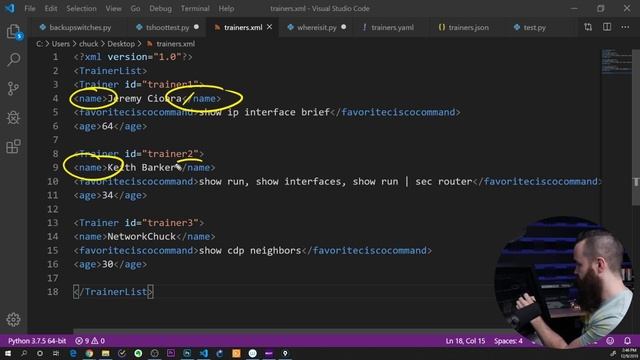Open the Explorer view in activity bar
This screenshot has height=360, width=640.
pyautogui.click(x=13, y=32)
